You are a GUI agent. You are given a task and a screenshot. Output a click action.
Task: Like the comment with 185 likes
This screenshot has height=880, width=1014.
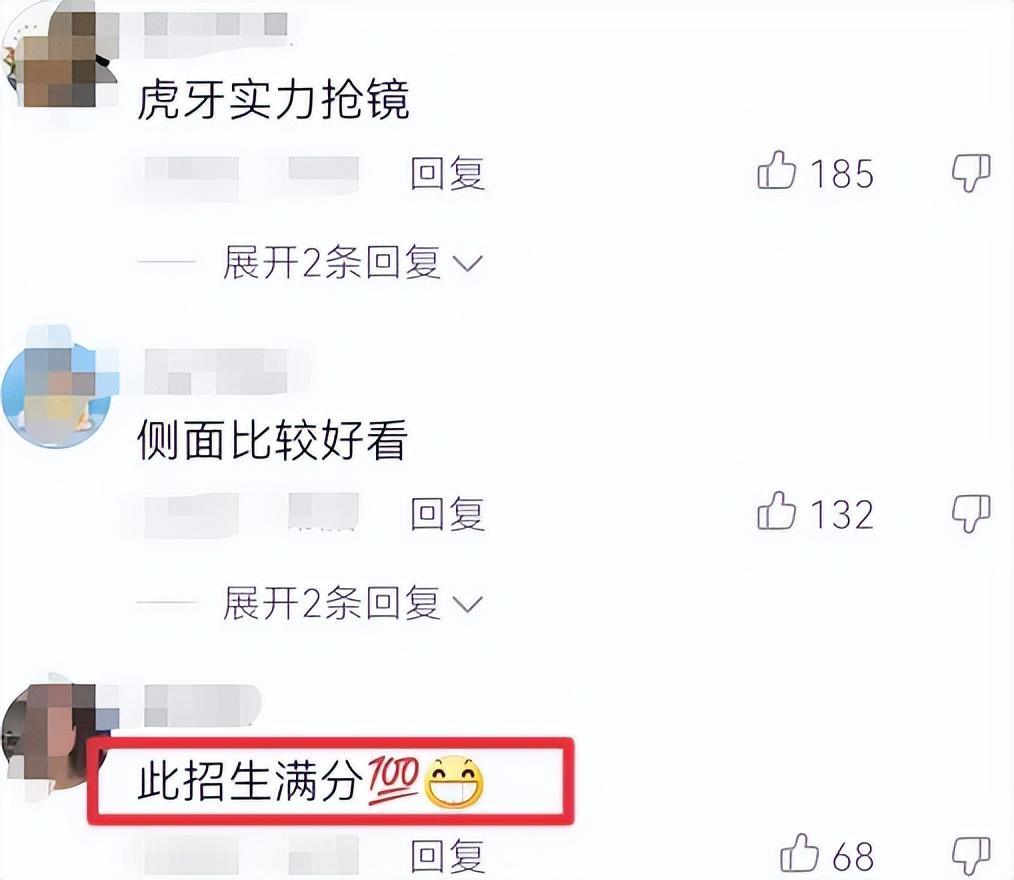[777, 170]
